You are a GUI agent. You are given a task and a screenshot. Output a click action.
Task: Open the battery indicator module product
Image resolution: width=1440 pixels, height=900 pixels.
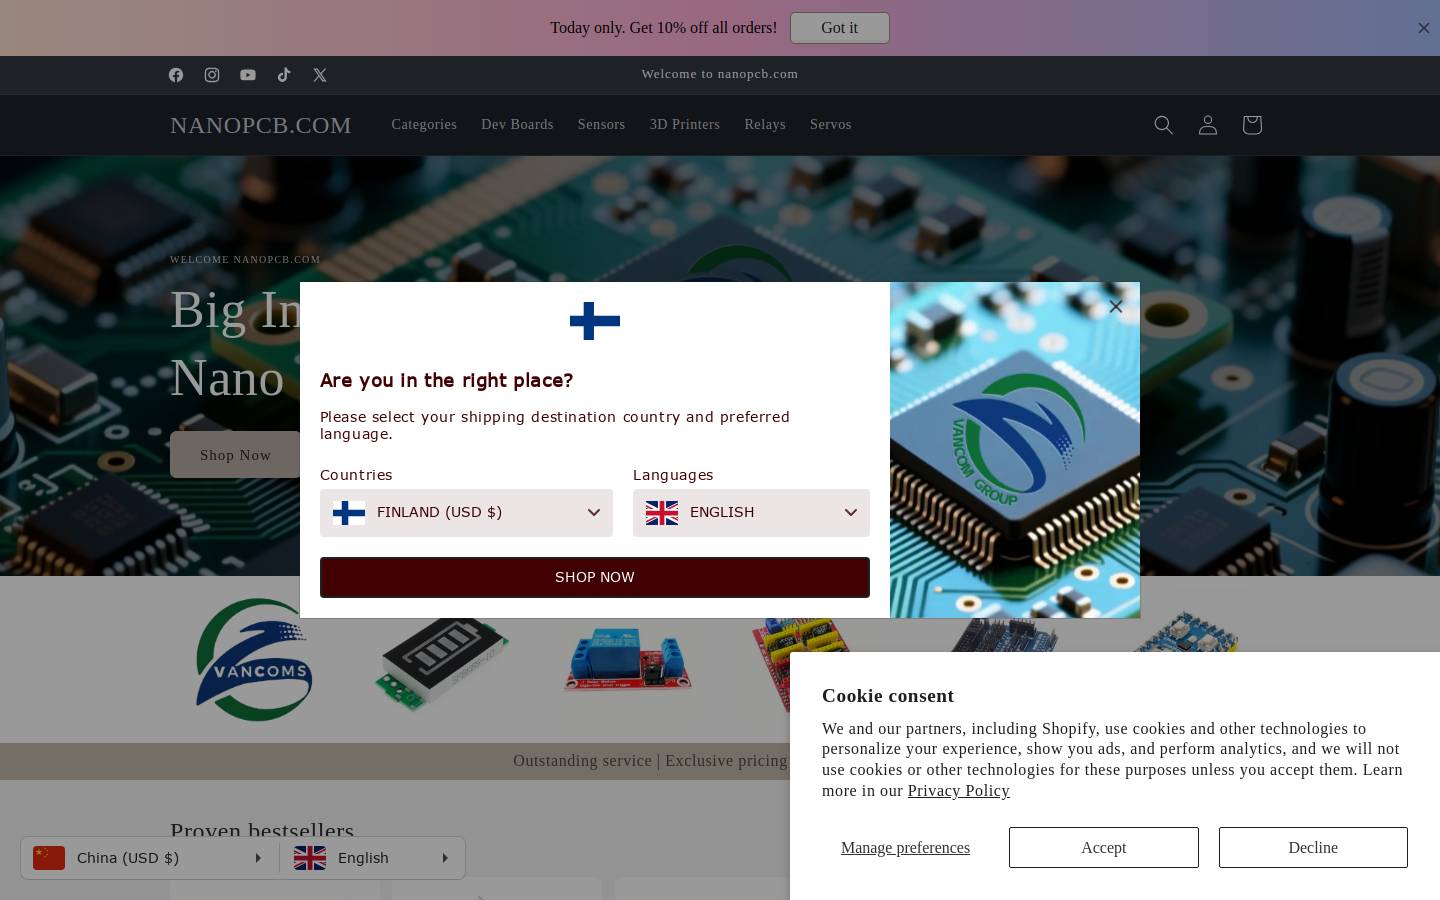coord(442,662)
